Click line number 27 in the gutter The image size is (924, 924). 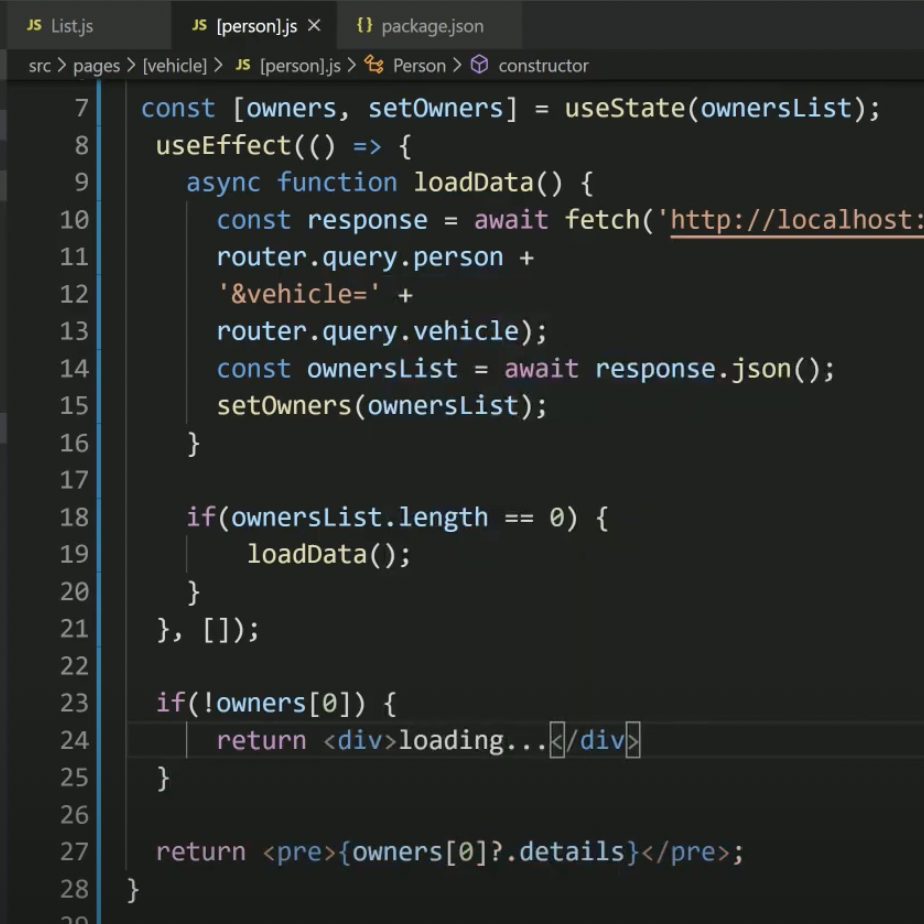click(74, 852)
